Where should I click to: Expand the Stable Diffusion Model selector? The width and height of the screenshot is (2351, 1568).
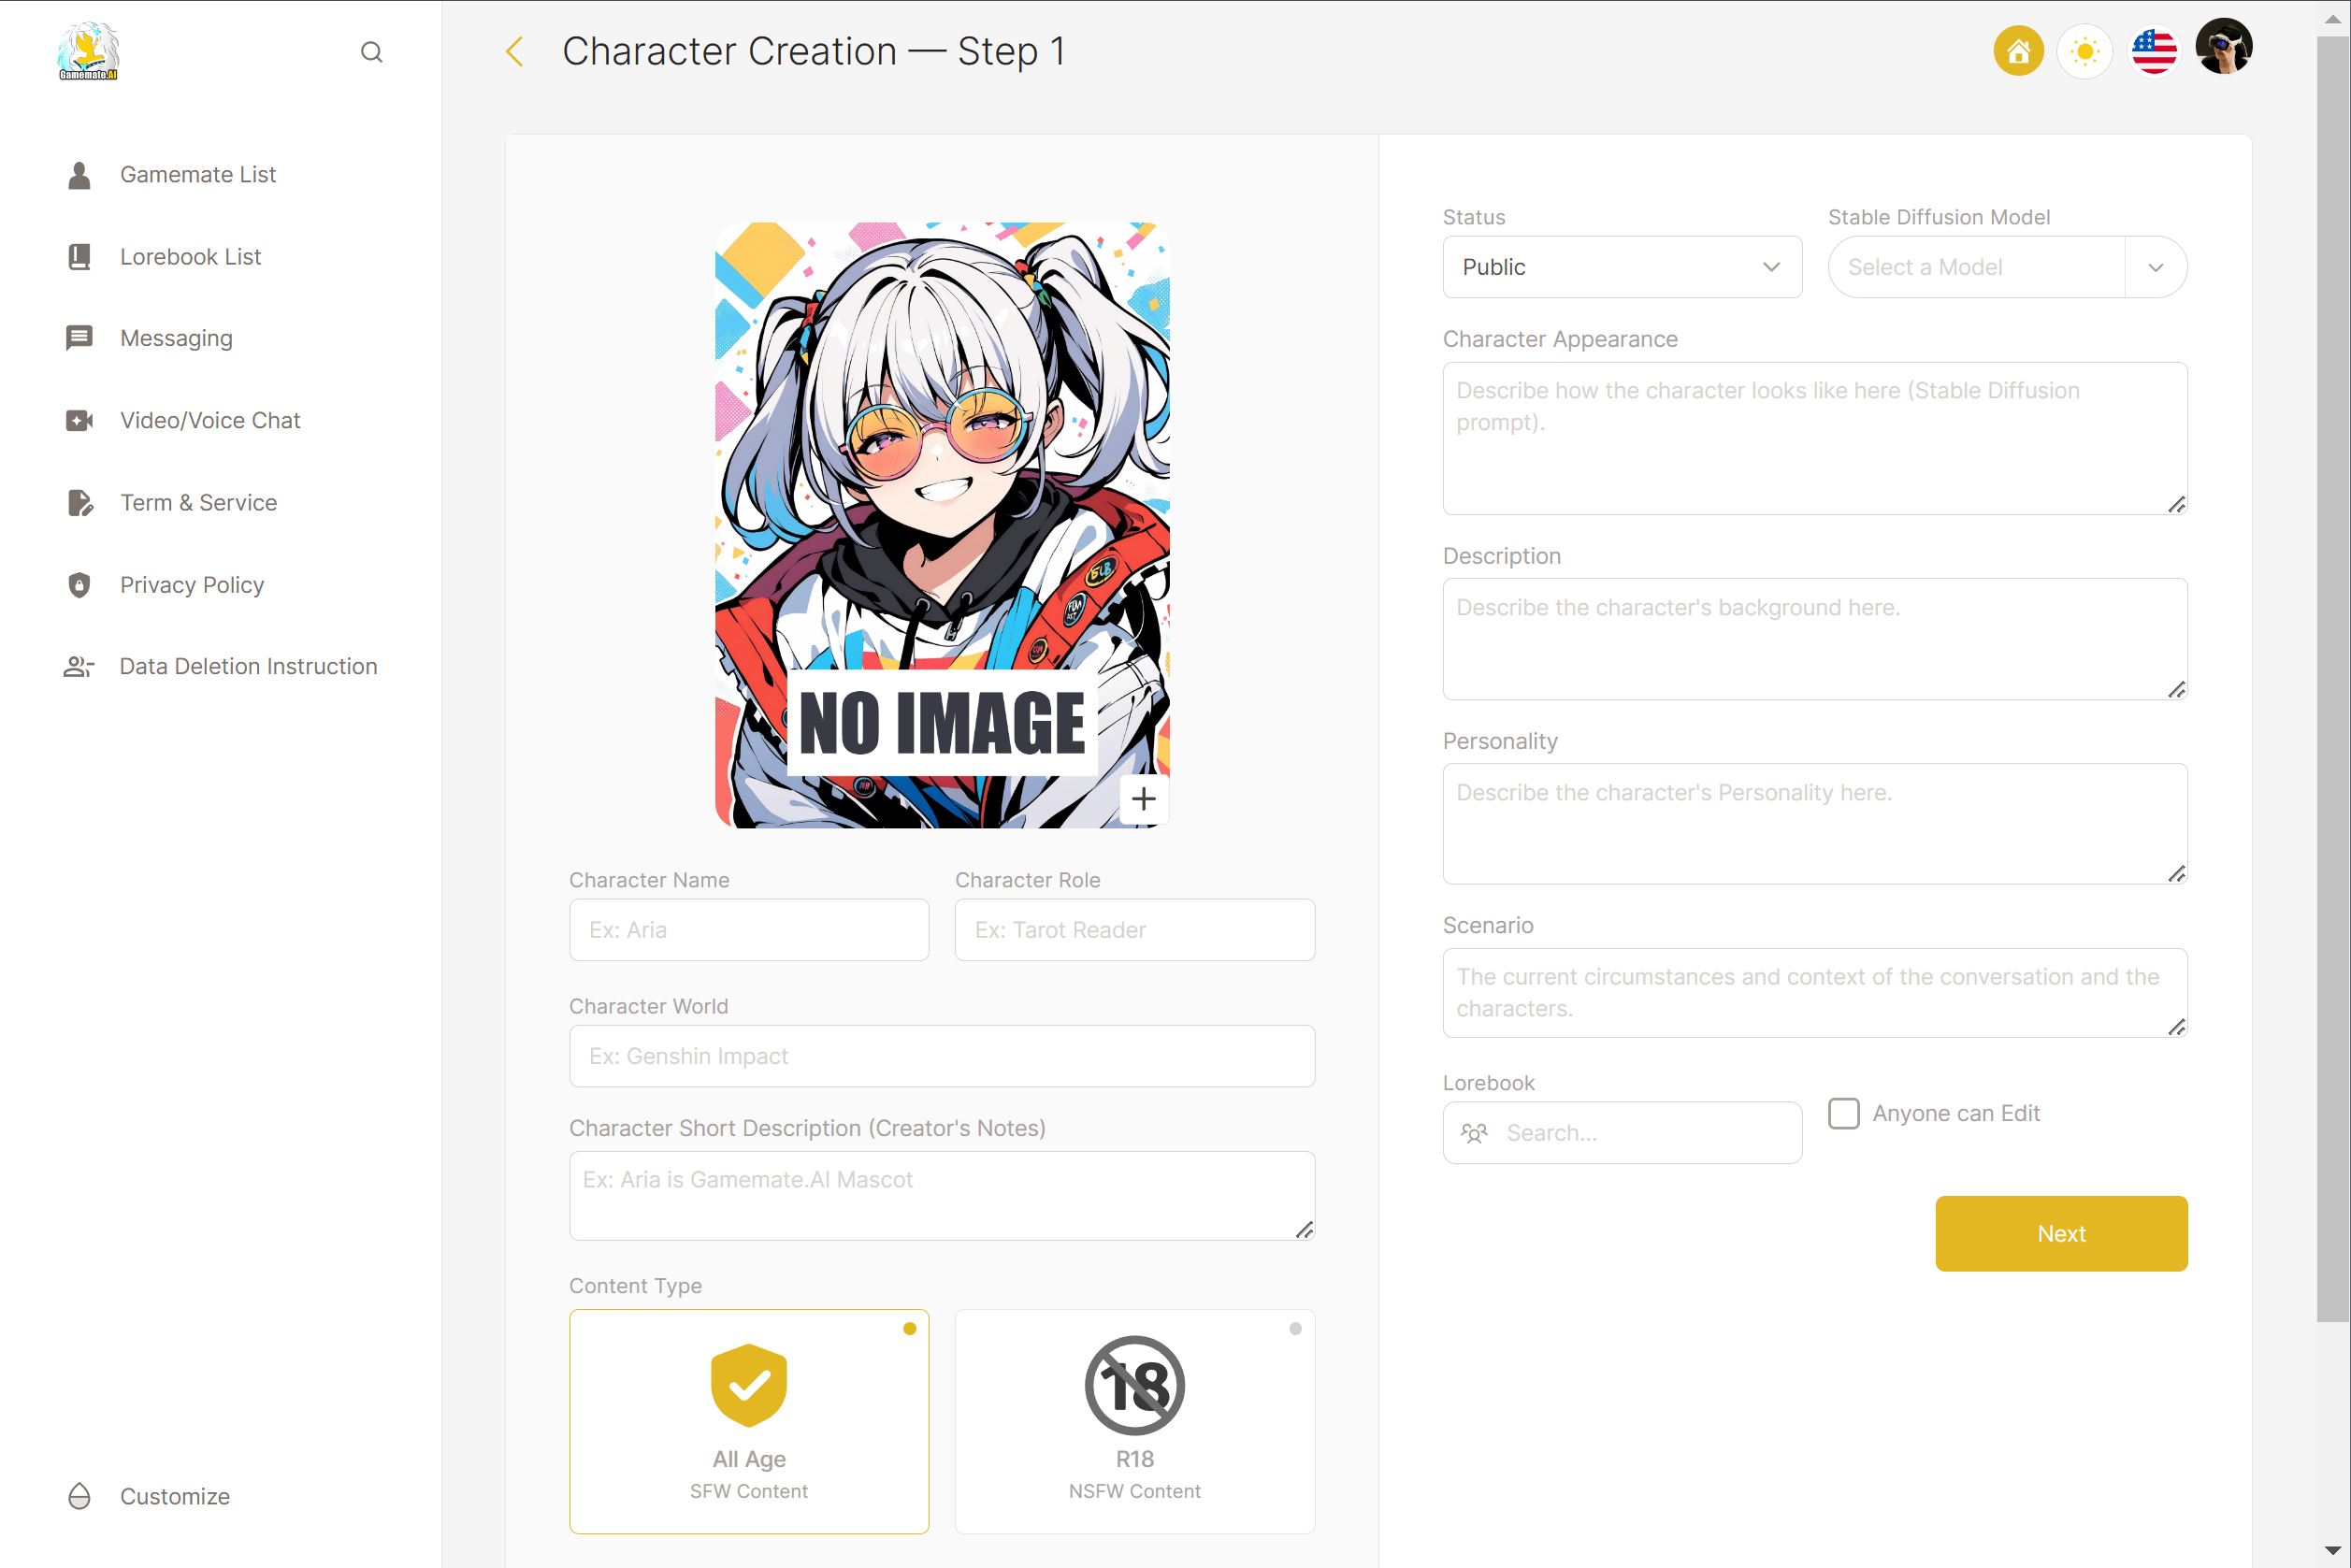pos(2155,267)
